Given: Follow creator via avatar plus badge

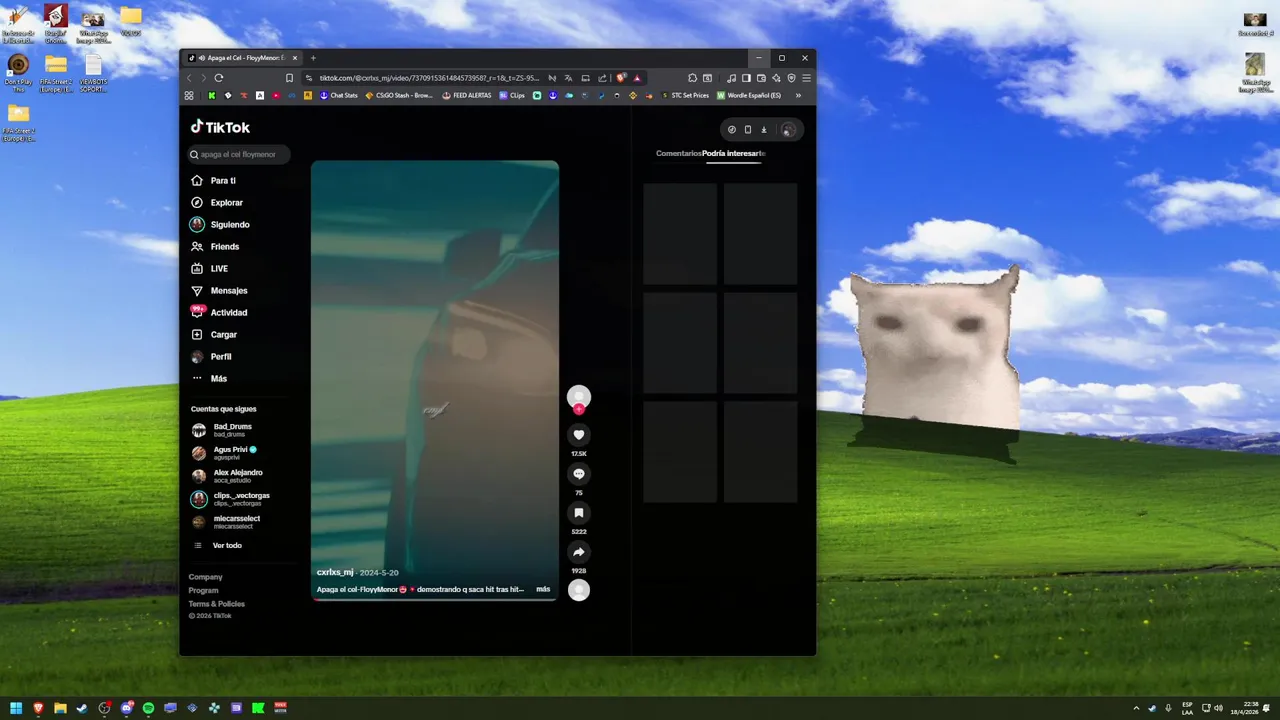Looking at the screenshot, I should pos(579,409).
